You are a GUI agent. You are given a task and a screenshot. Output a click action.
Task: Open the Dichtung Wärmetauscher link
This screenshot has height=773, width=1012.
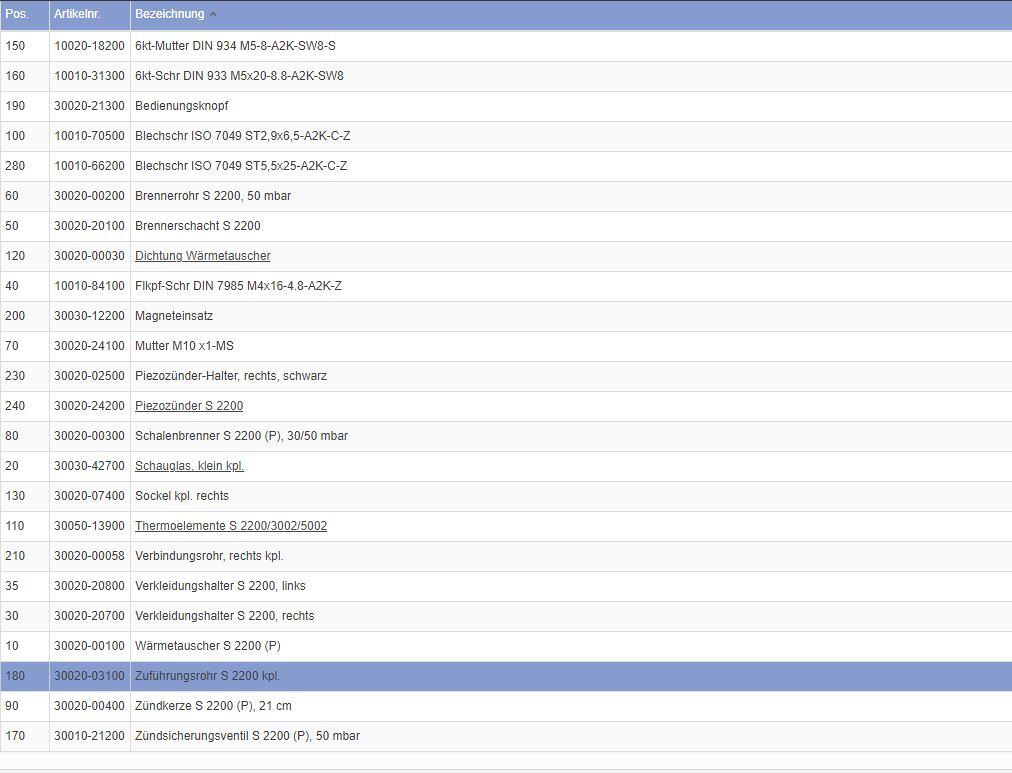pos(202,256)
